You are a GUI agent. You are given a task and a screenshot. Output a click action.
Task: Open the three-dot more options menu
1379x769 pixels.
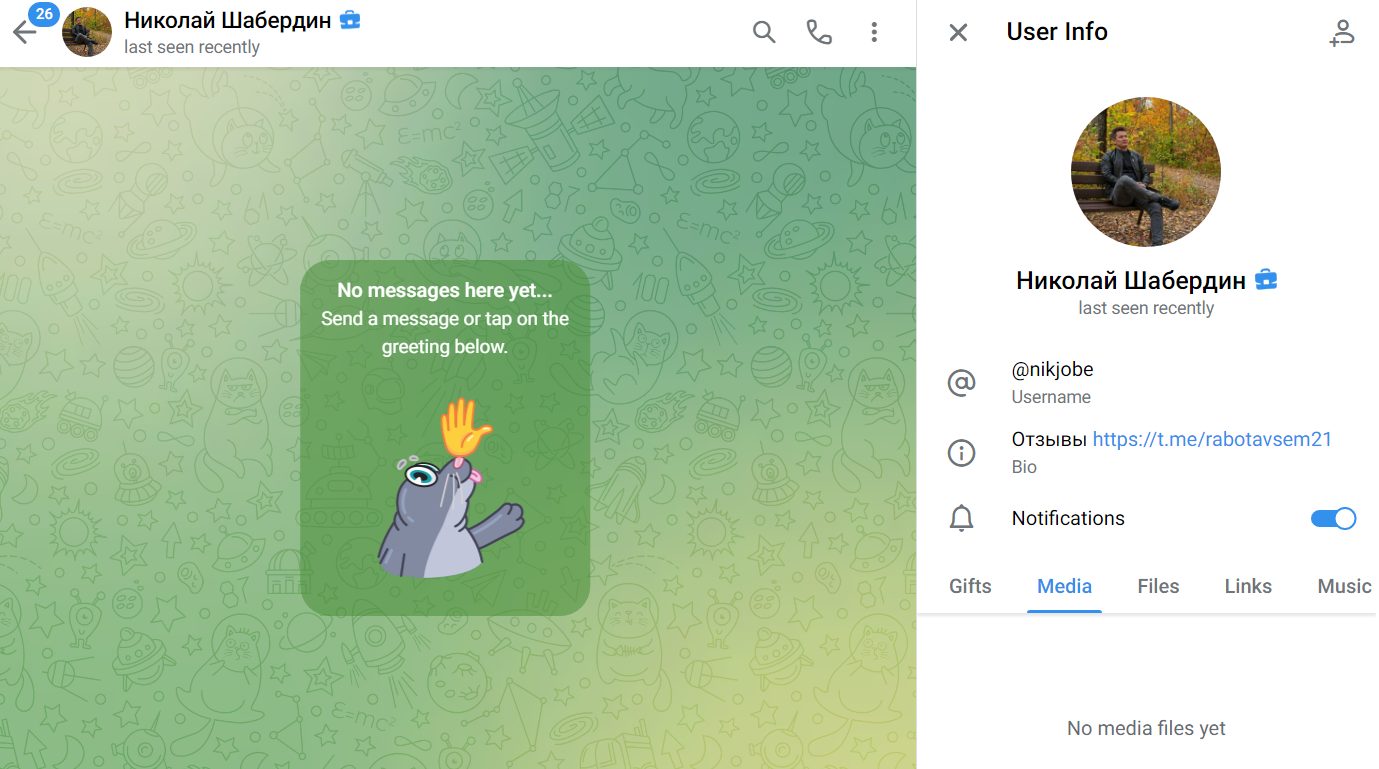[874, 32]
